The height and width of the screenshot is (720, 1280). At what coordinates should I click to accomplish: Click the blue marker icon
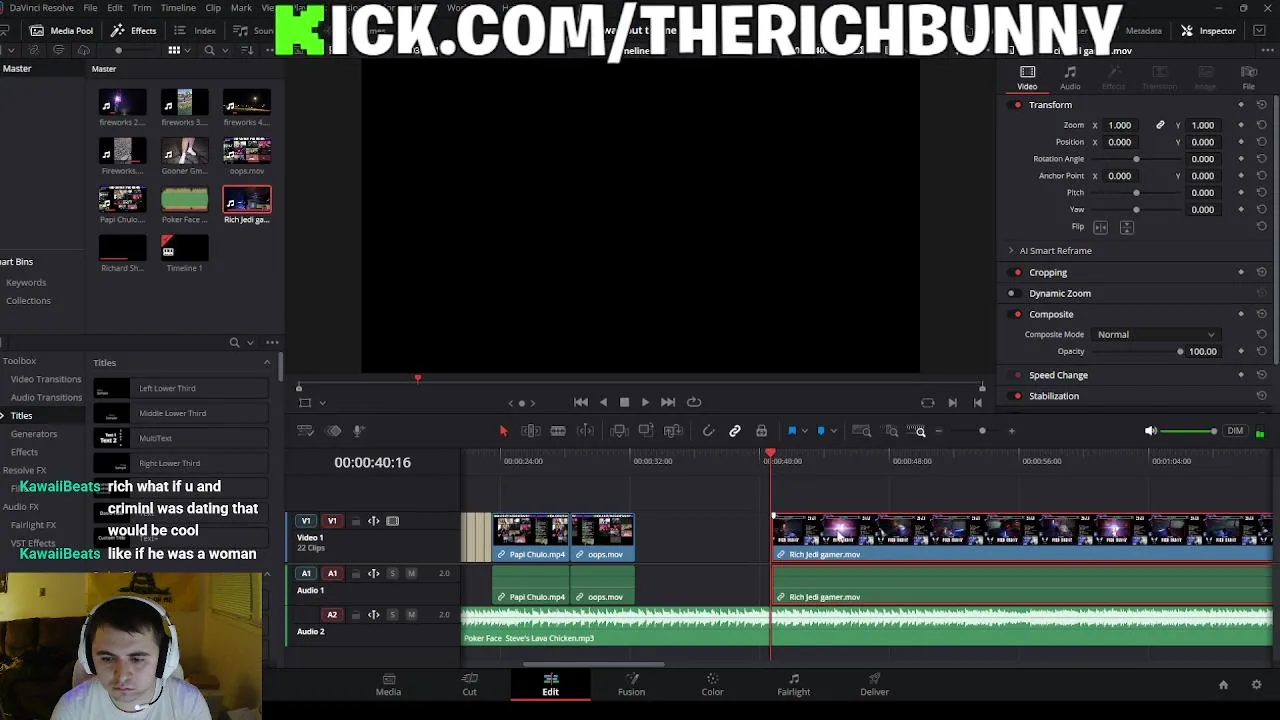tap(821, 431)
